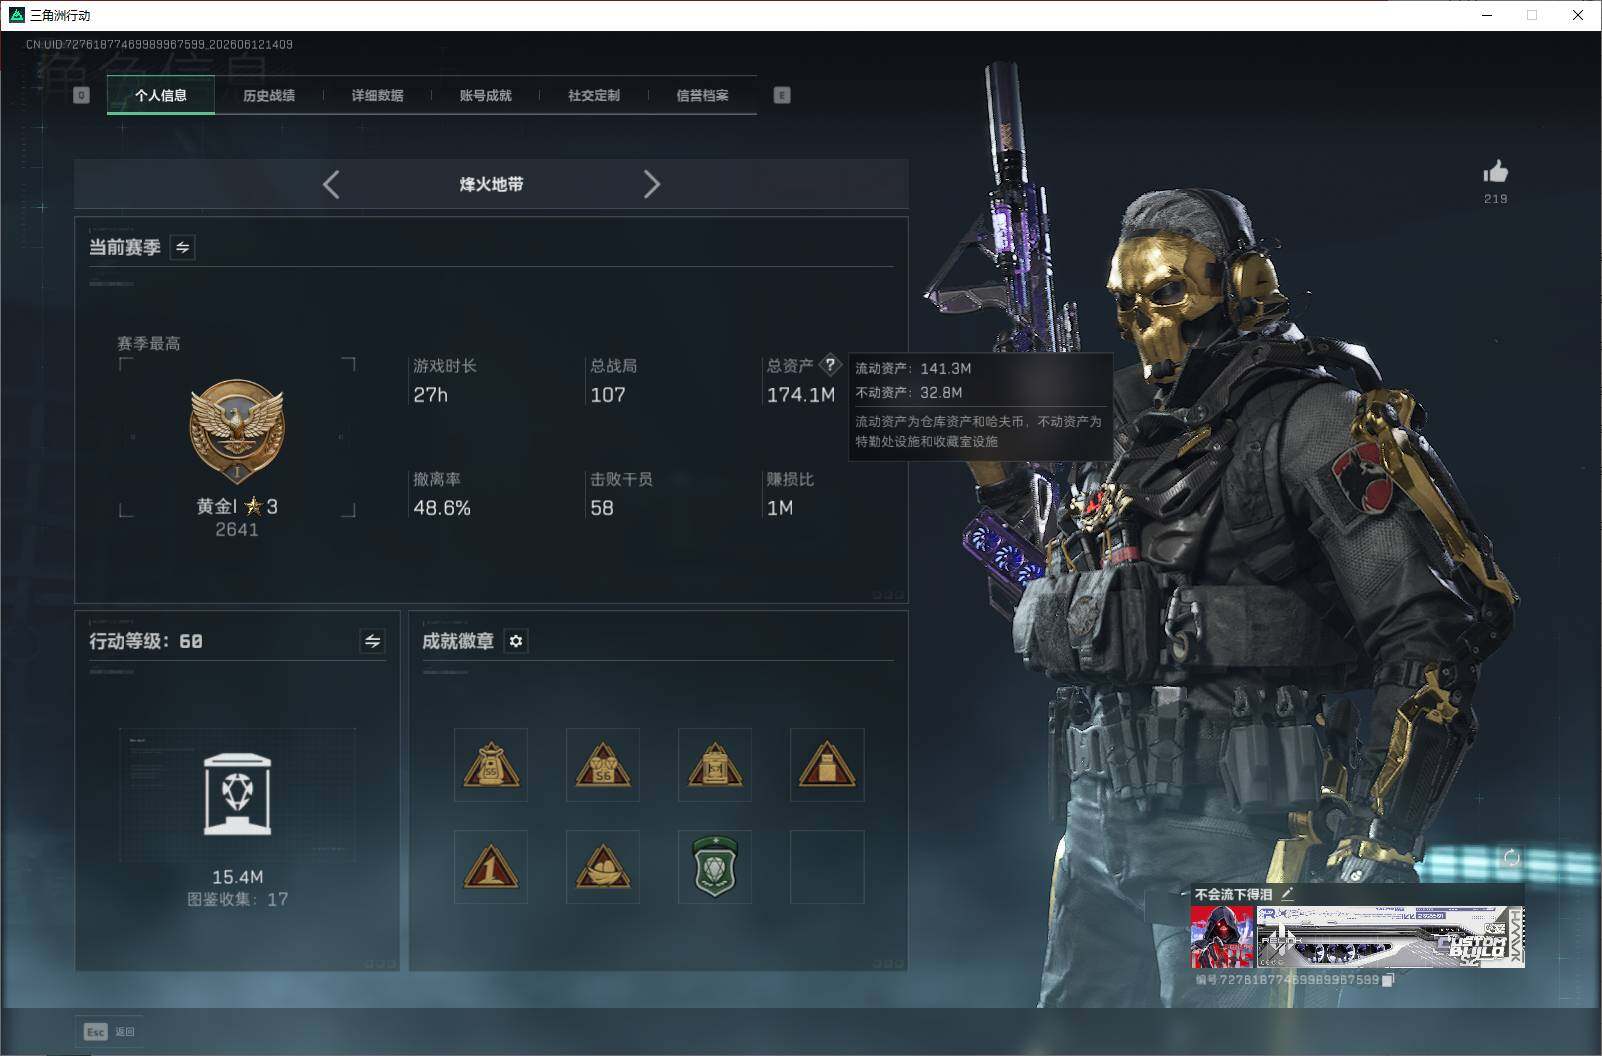Go to previous game mode with left chevron
This screenshot has width=1602, height=1056.
331,184
